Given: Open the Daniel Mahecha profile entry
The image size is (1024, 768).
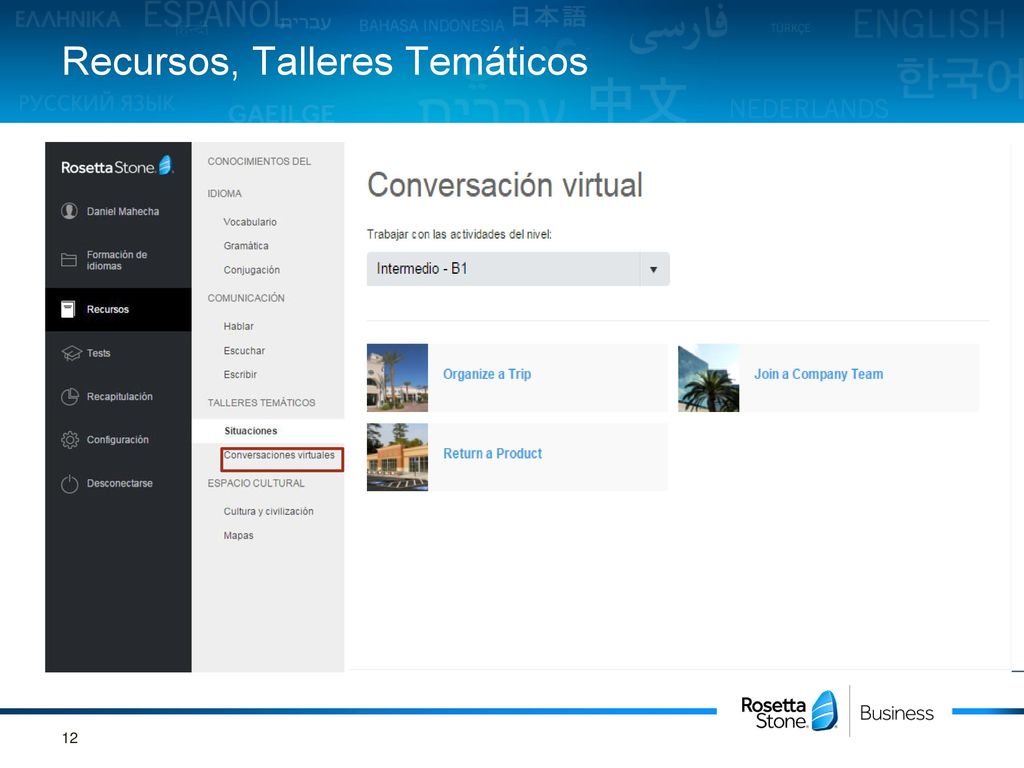Looking at the screenshot, I should (118, 211).
